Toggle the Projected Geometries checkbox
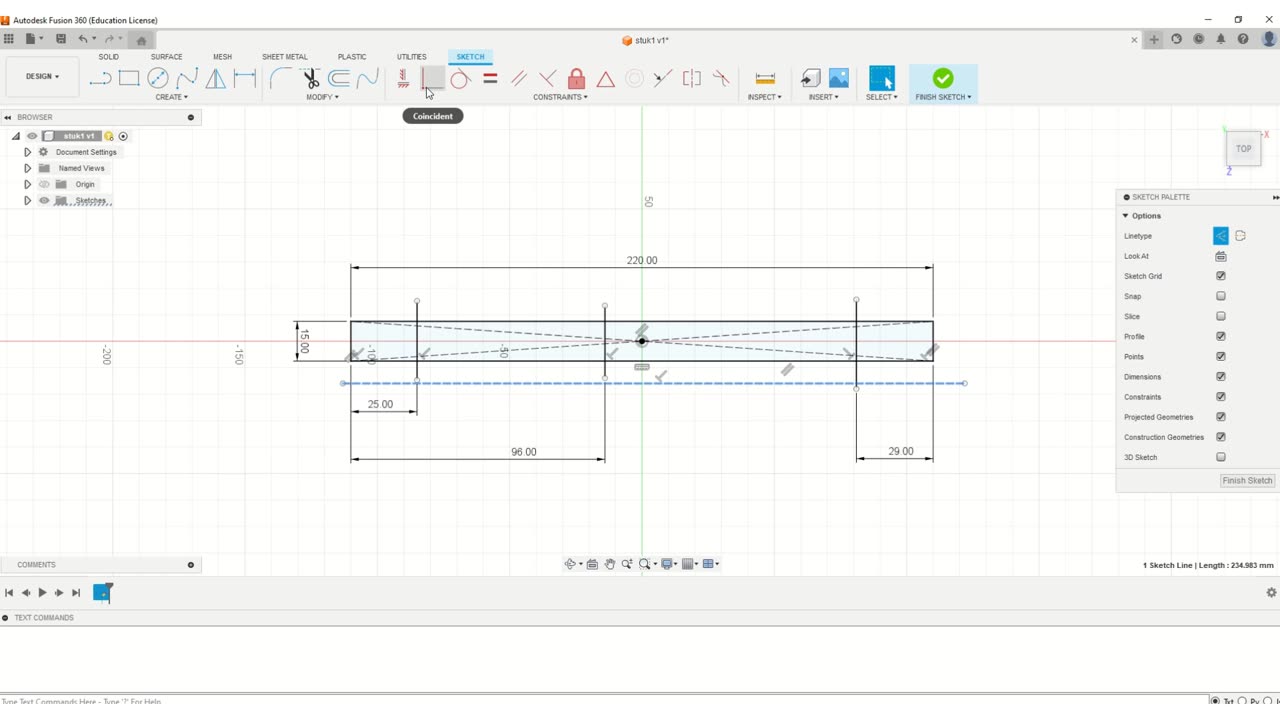Screen dimensions: 1280x720 coord(1221,417)
